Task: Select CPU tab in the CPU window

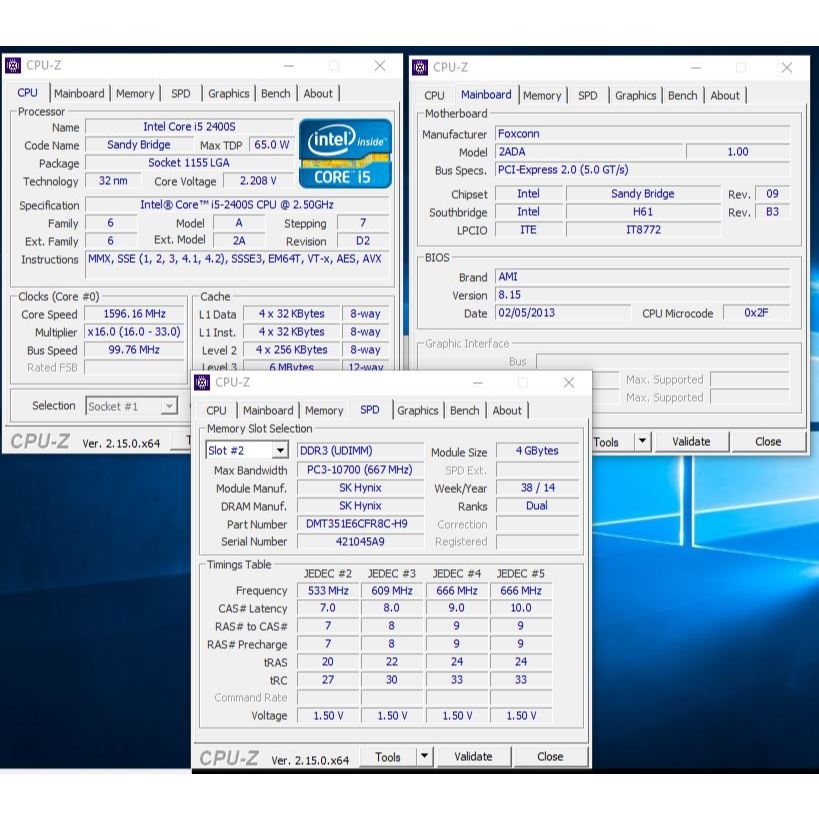Action: pyautogui.click(x=27, y=93)
